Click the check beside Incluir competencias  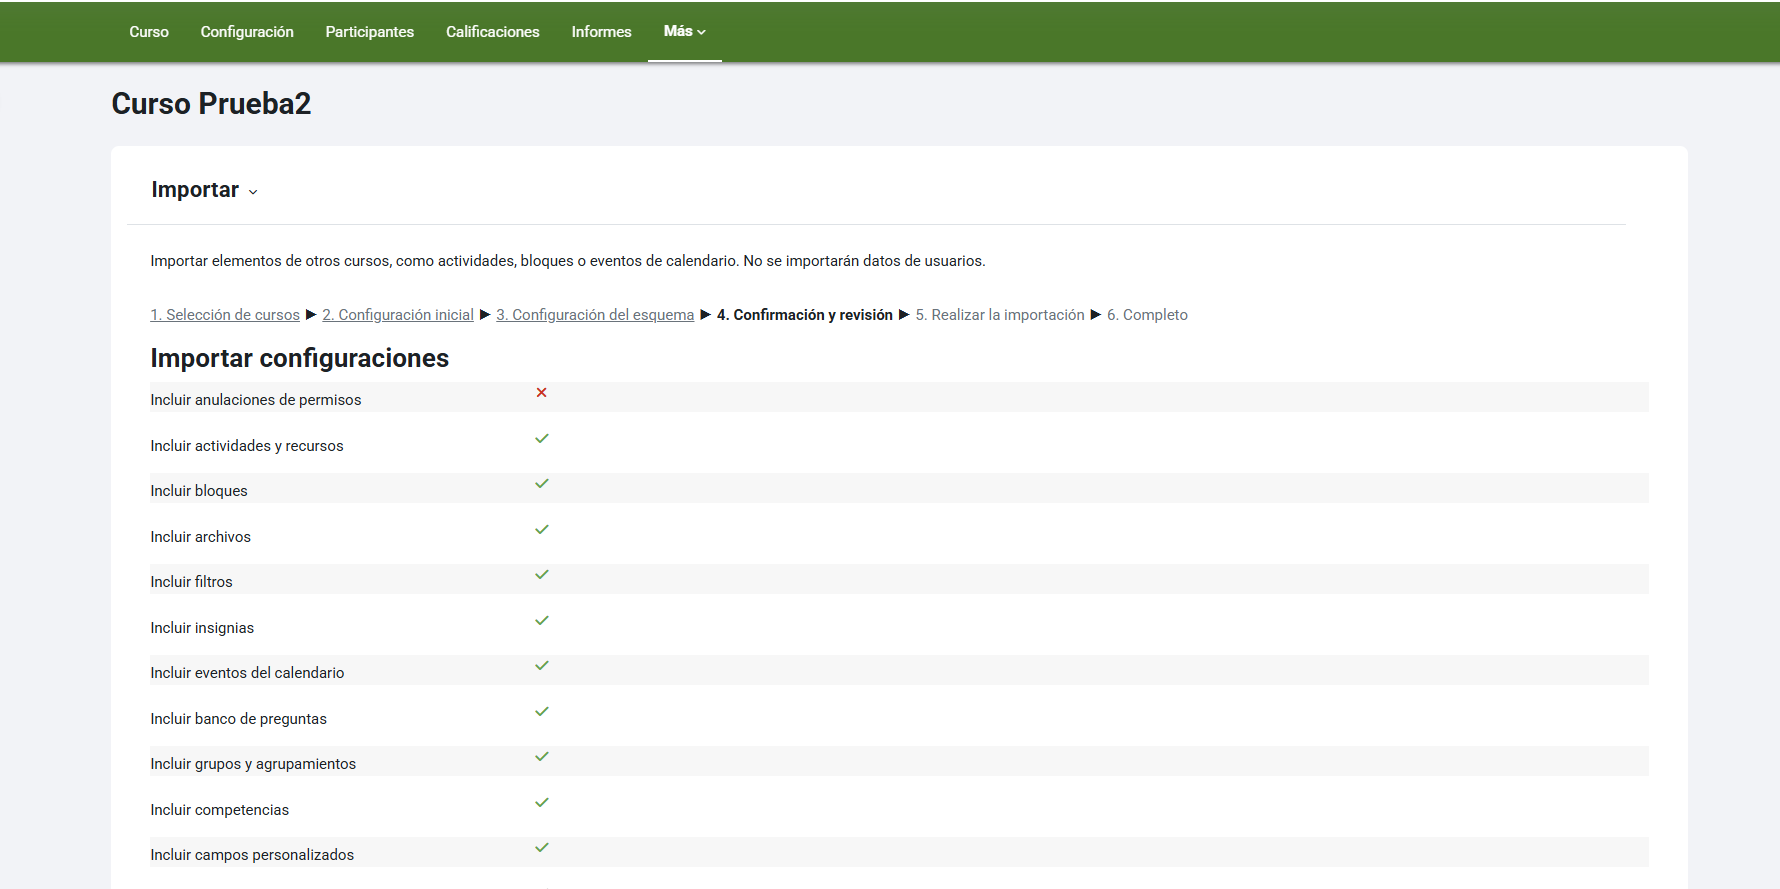pyautogui.click(x=541, y=803)
